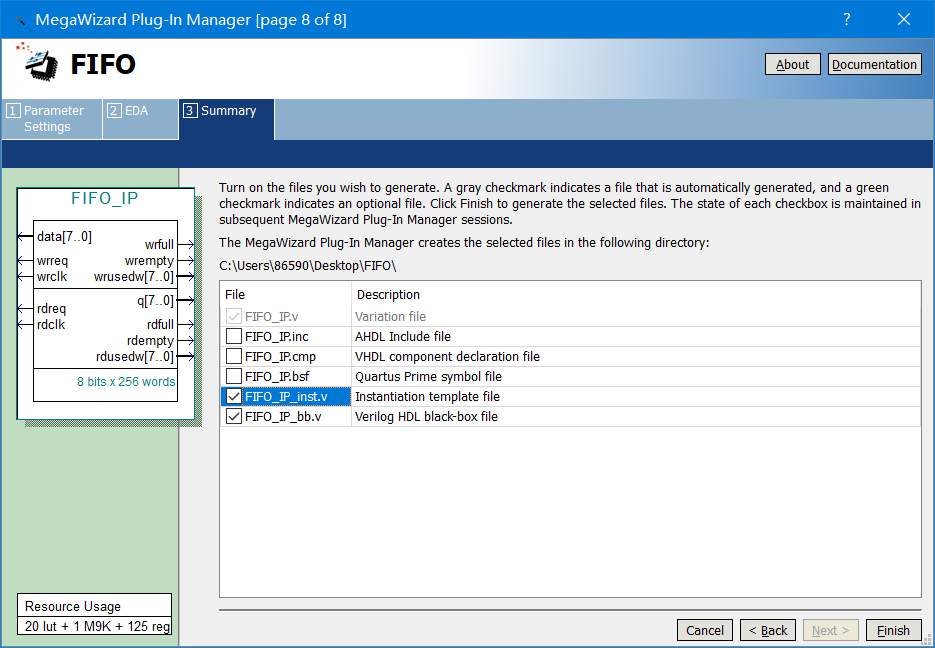
Task: Select the FIFO_IP.bsf file name
Action: [277, 377]
